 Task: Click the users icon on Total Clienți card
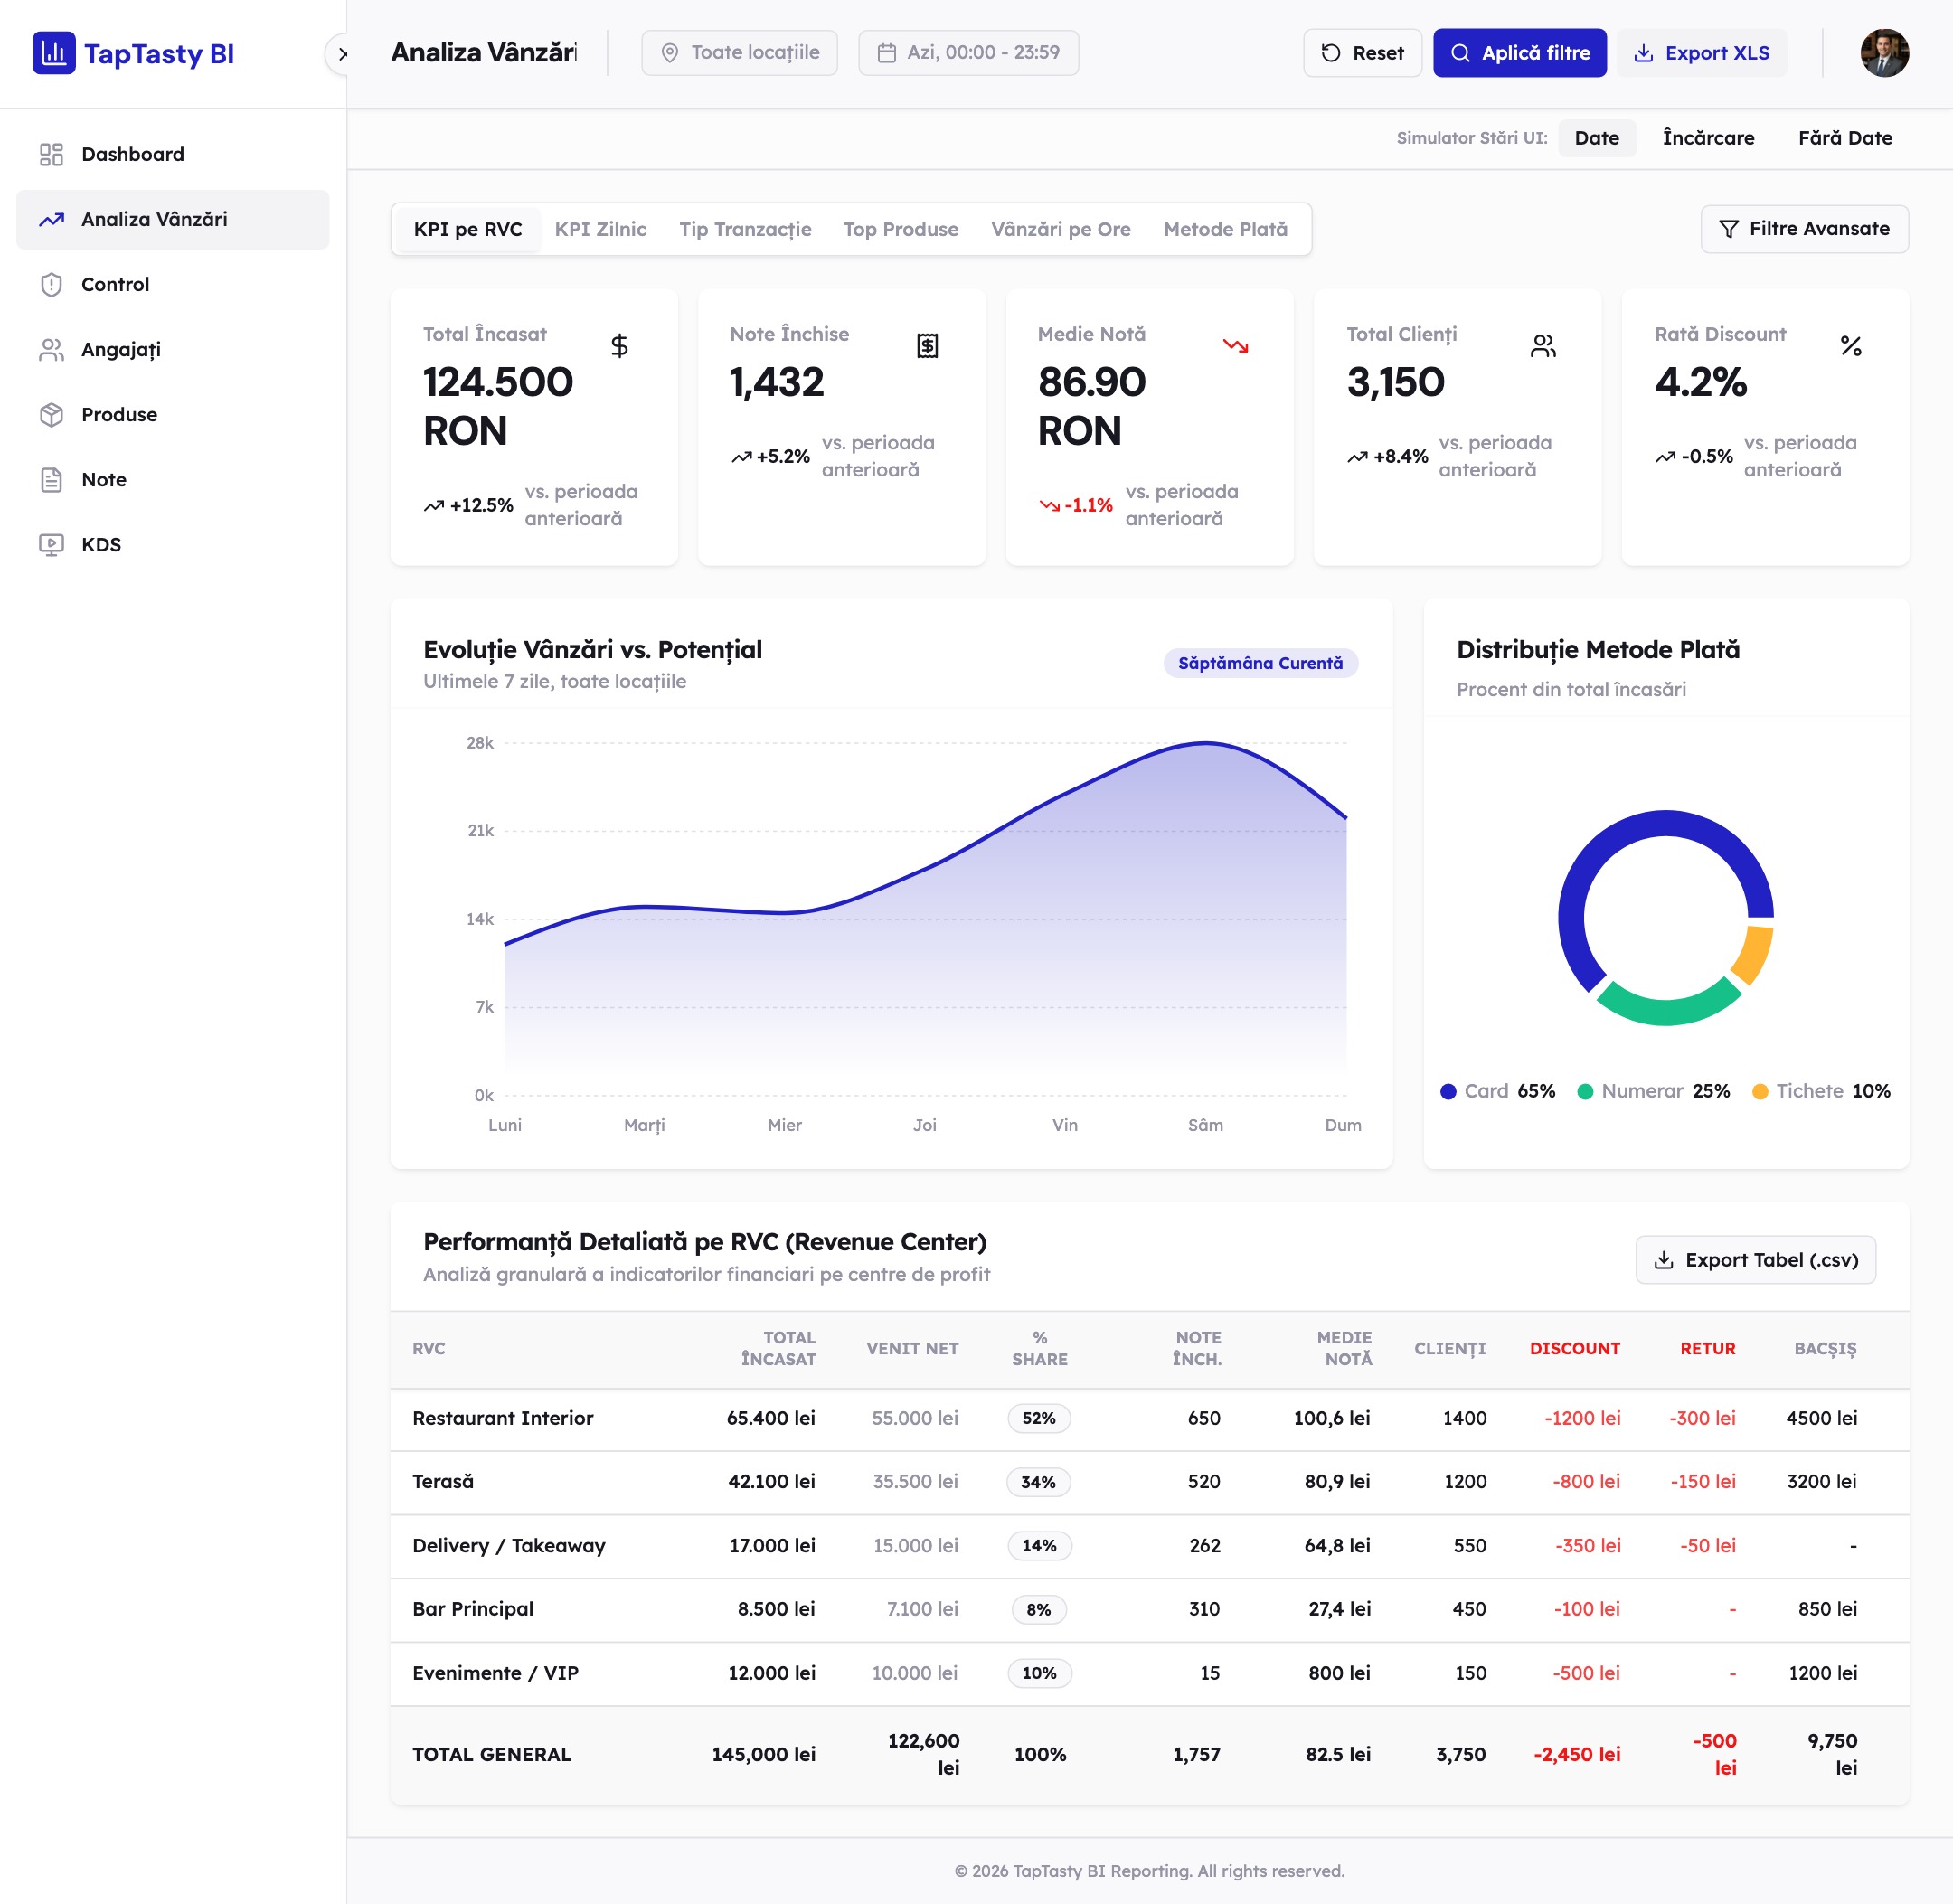[x=1544, y=346]
